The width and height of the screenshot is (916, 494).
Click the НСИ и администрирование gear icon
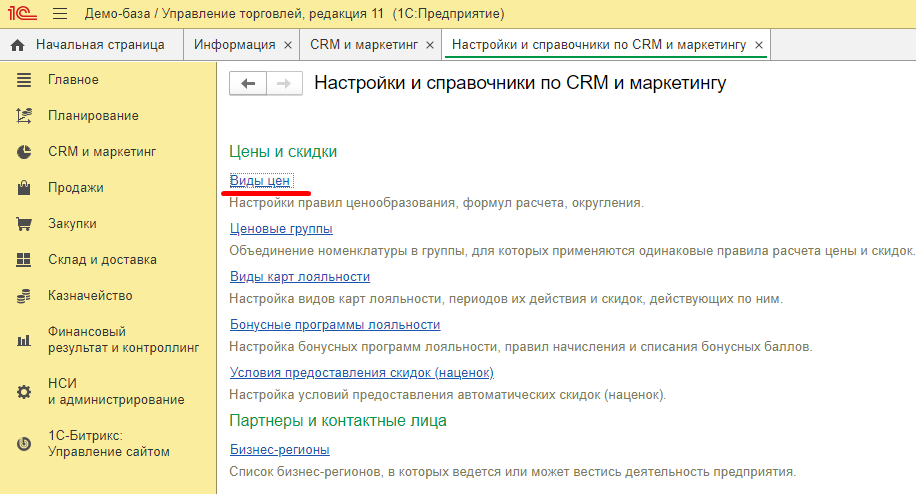(24, 392)
